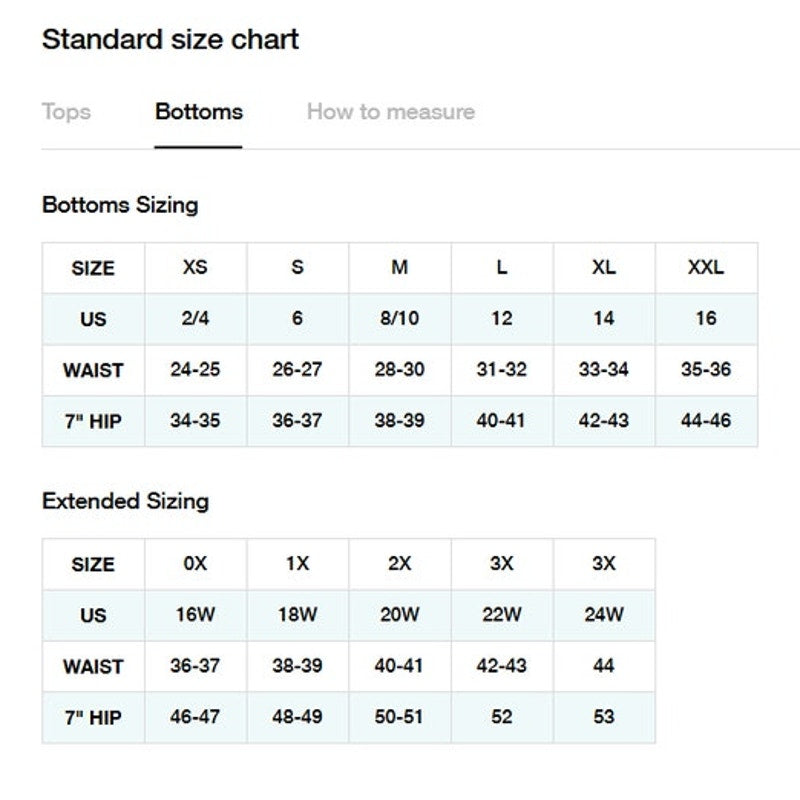
Task: Open the How to measure tab
Action: 390,112
